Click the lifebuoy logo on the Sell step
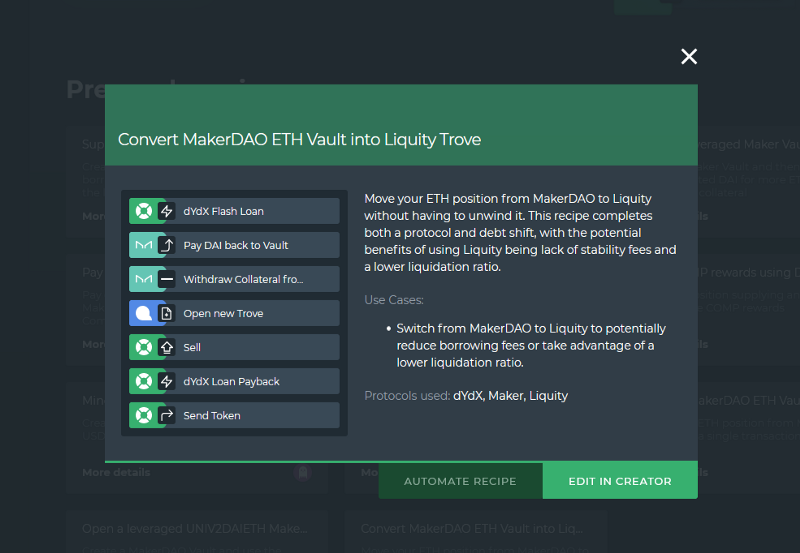800x553 pixels. [x=144, y=347]
